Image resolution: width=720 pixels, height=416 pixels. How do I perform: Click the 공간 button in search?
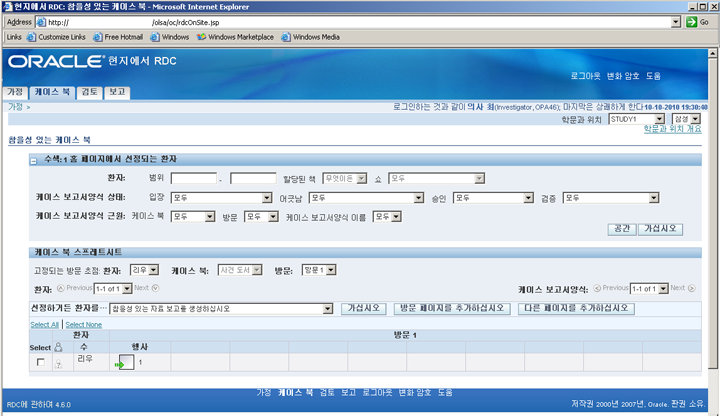coord(621,229)
